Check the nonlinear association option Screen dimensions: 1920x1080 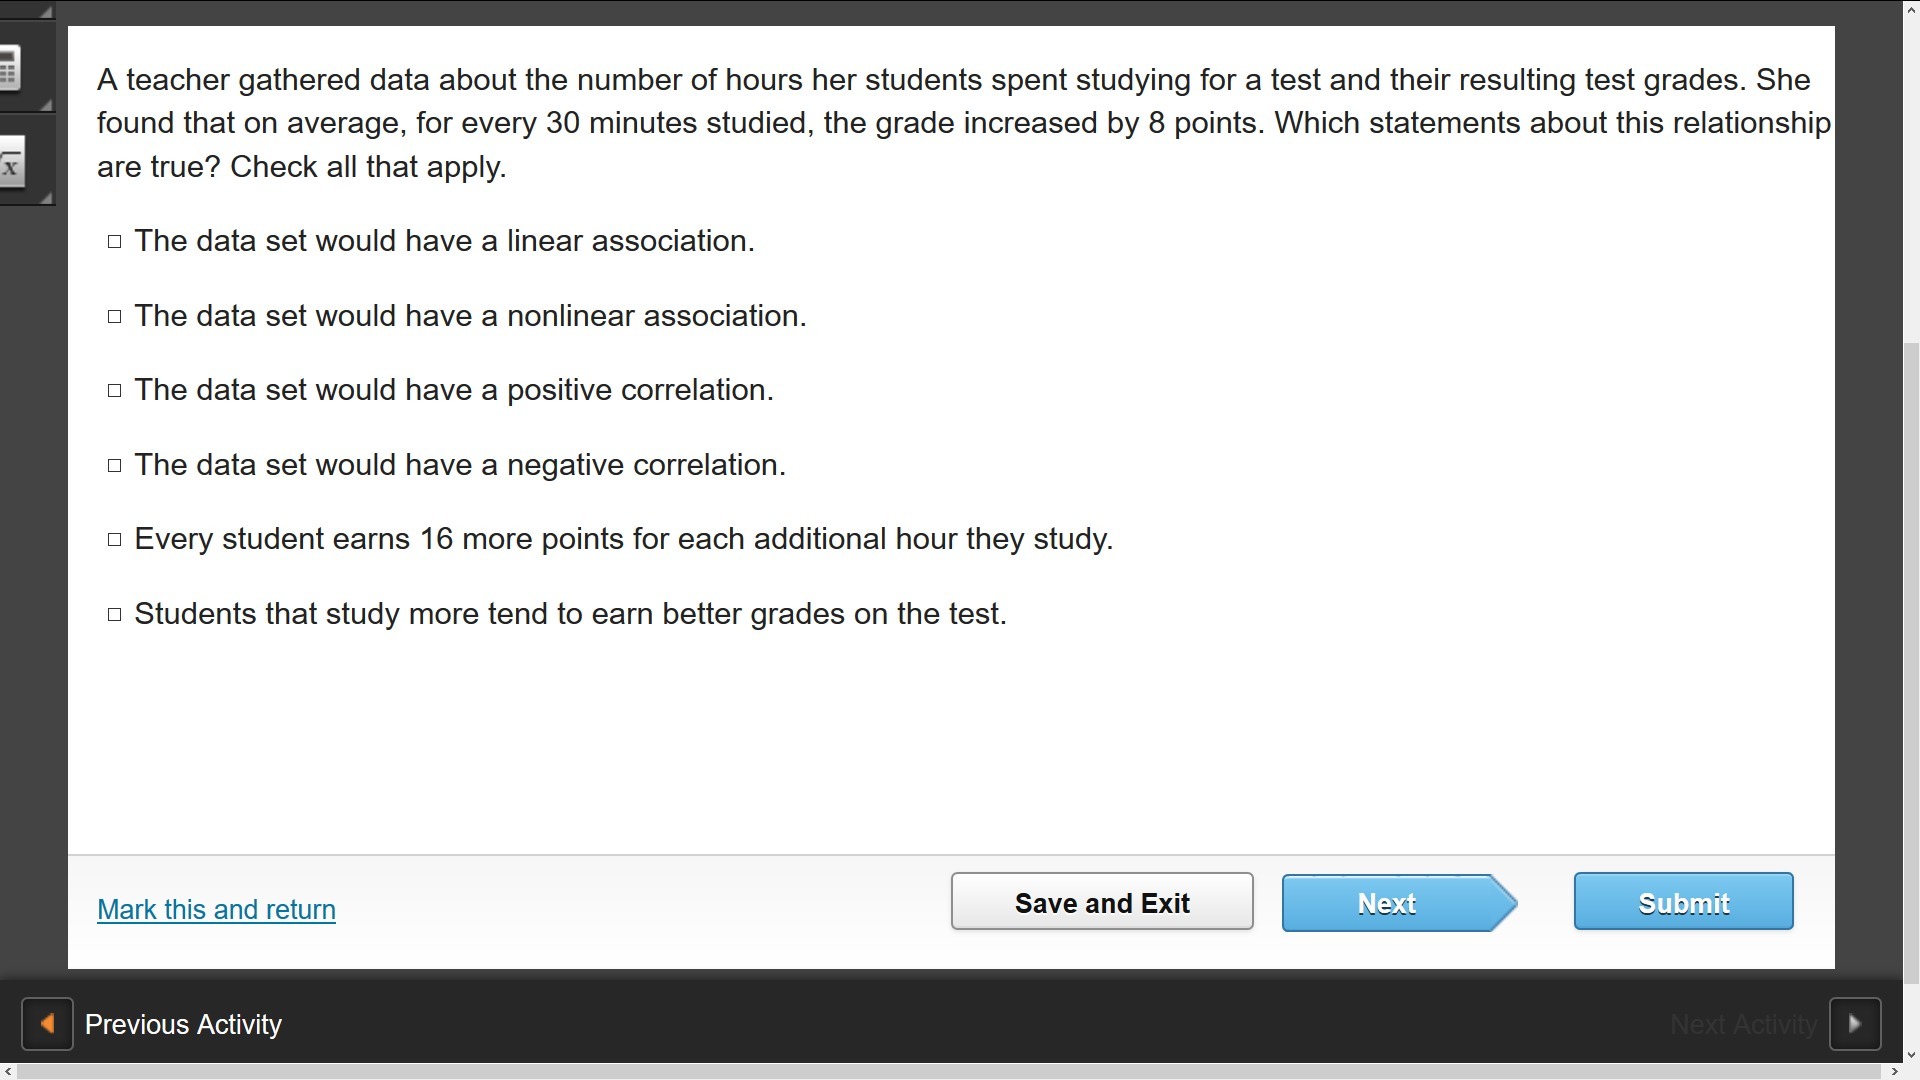pyautogui.click(x=115, y=316)
